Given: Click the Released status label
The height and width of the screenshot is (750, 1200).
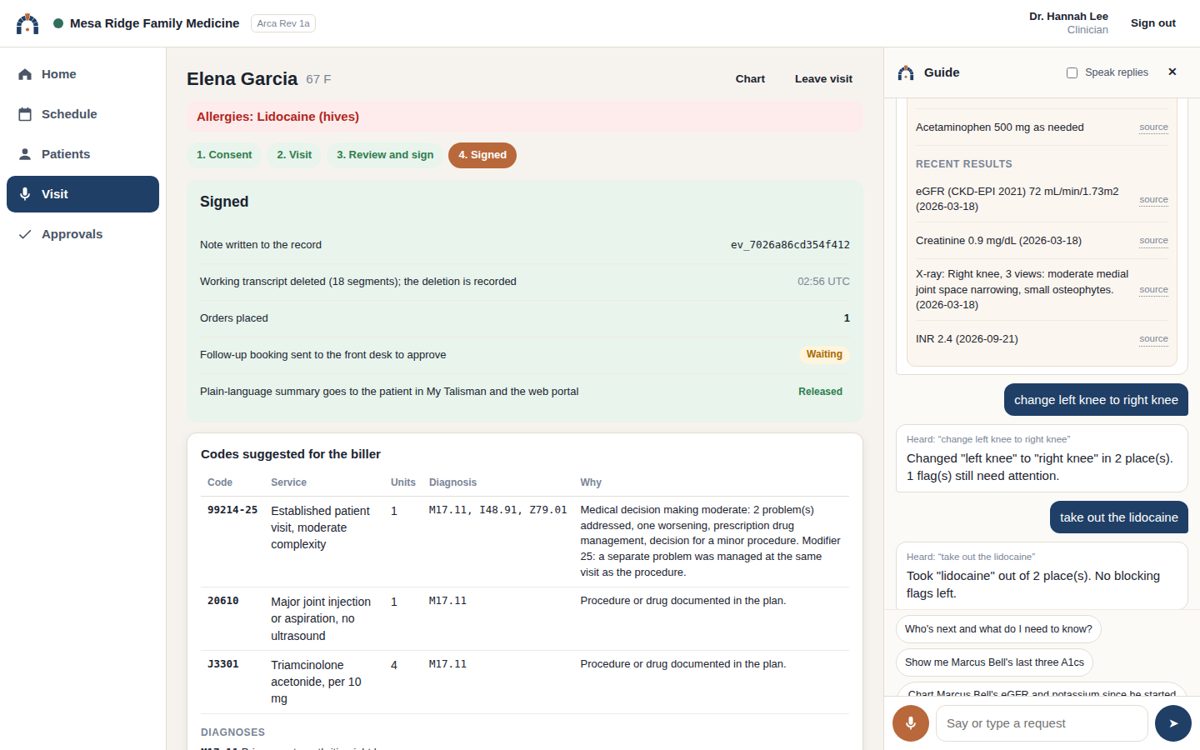Looking at the screenshot, I should pos(820,391).
